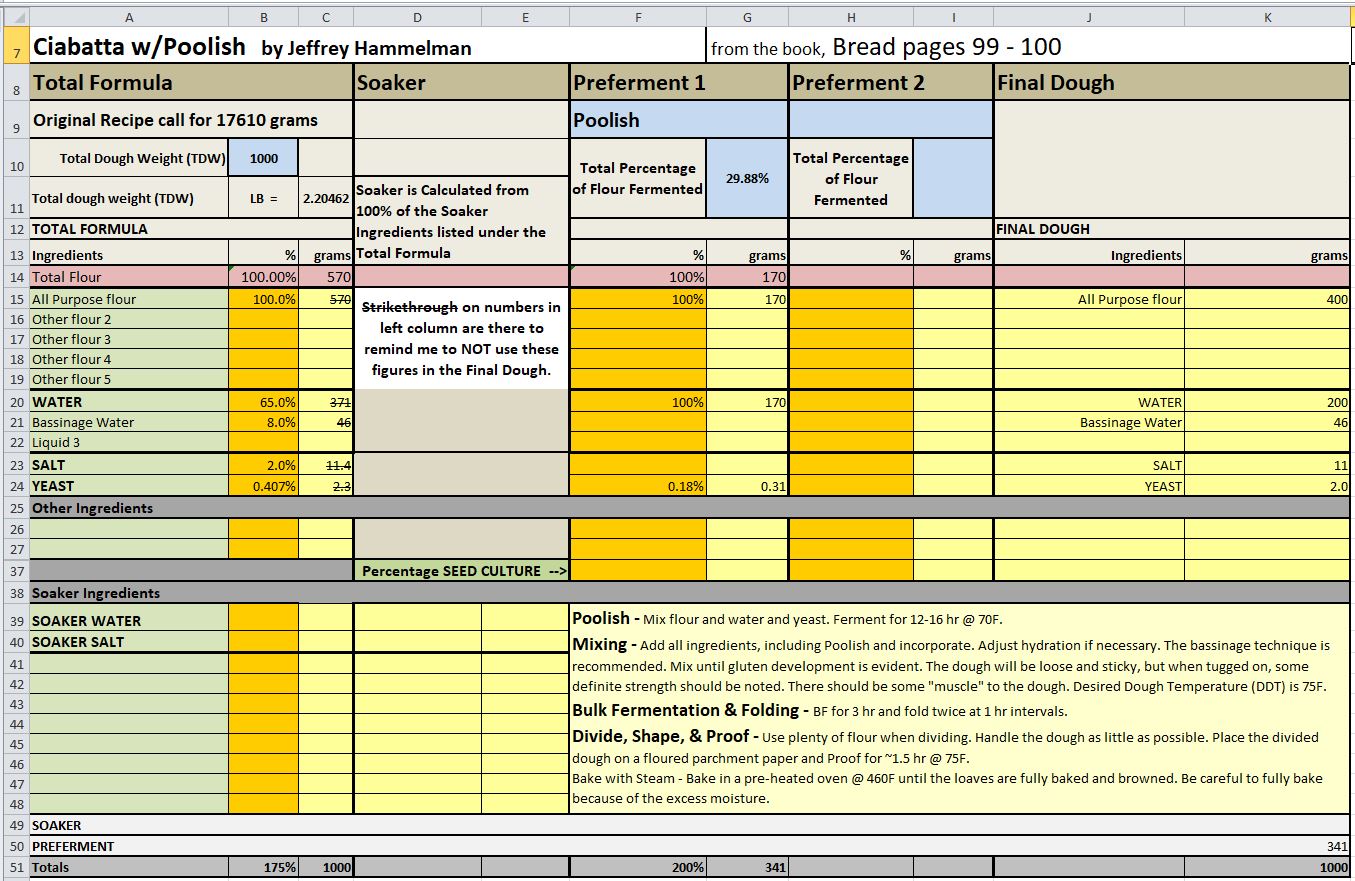1355x881 pixels.
Task: Click the YEAST 0.407% percentage cell
Action: [x=264, y=486]
